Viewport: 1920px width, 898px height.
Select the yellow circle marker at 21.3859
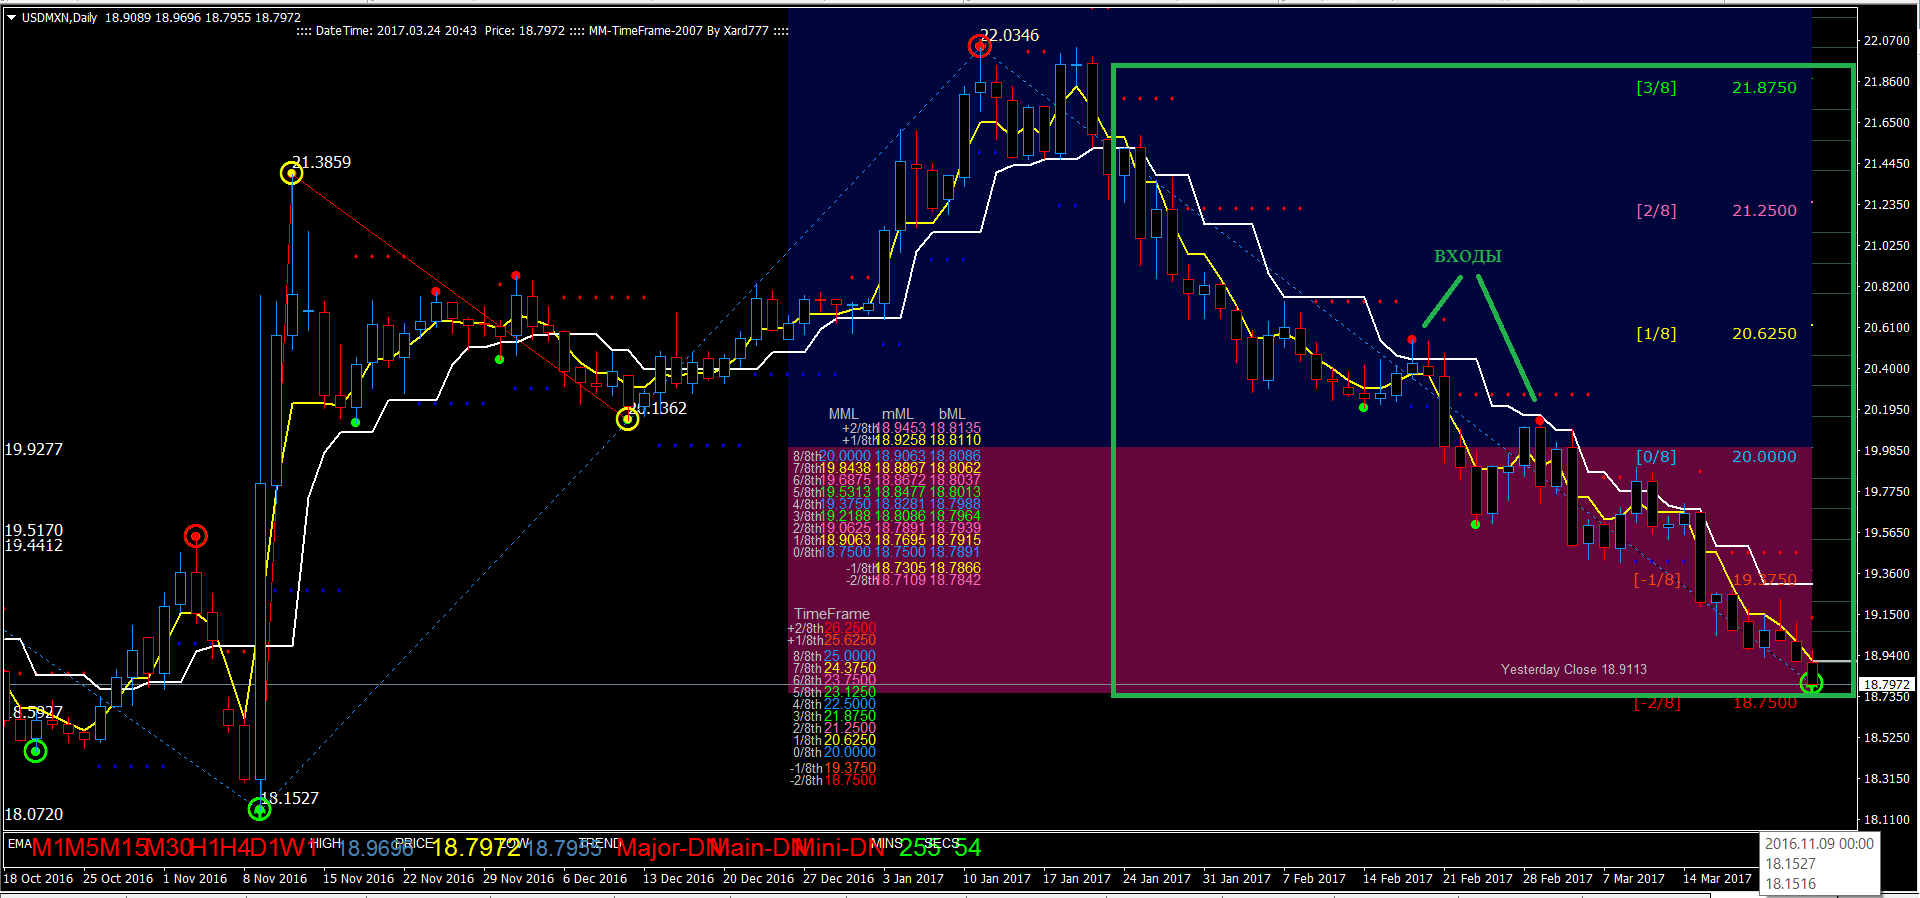coord(291,174)
